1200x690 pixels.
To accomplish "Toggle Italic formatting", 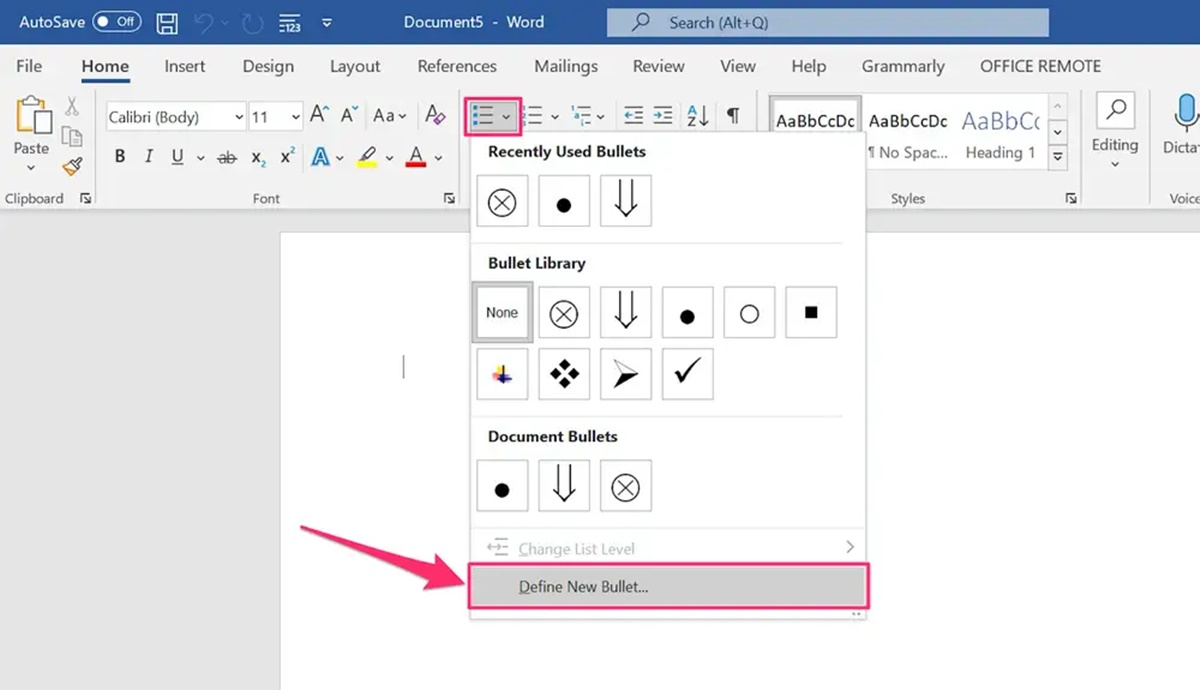I will tap(149, 157).
